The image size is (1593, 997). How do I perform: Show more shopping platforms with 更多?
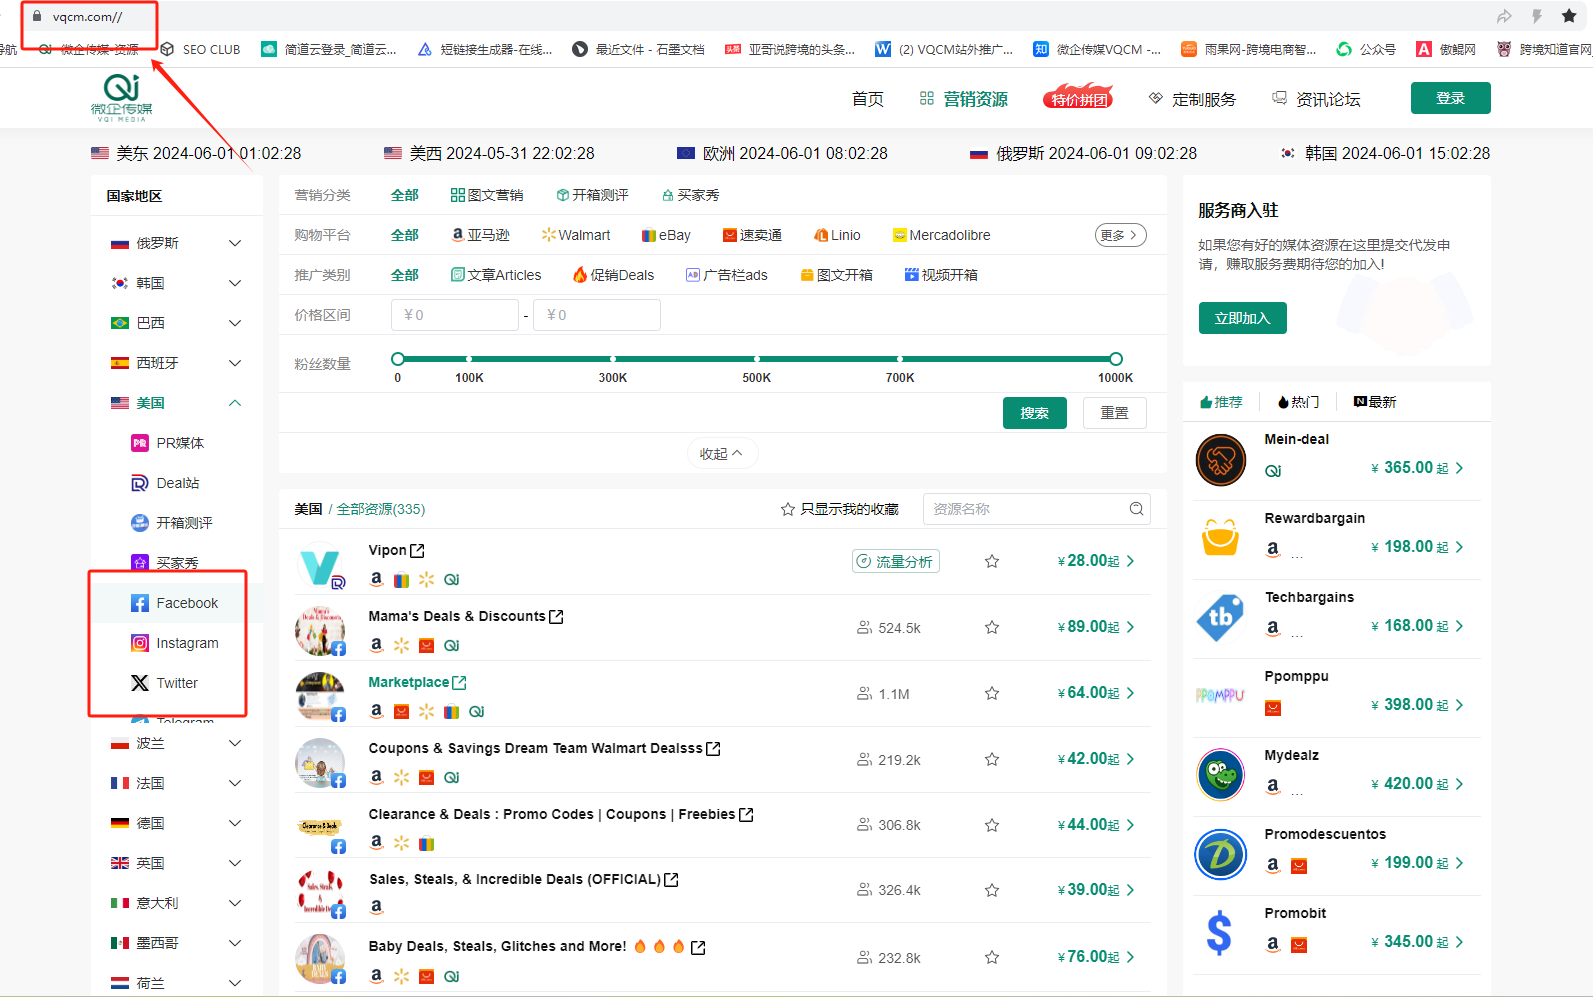[1120, 235]
